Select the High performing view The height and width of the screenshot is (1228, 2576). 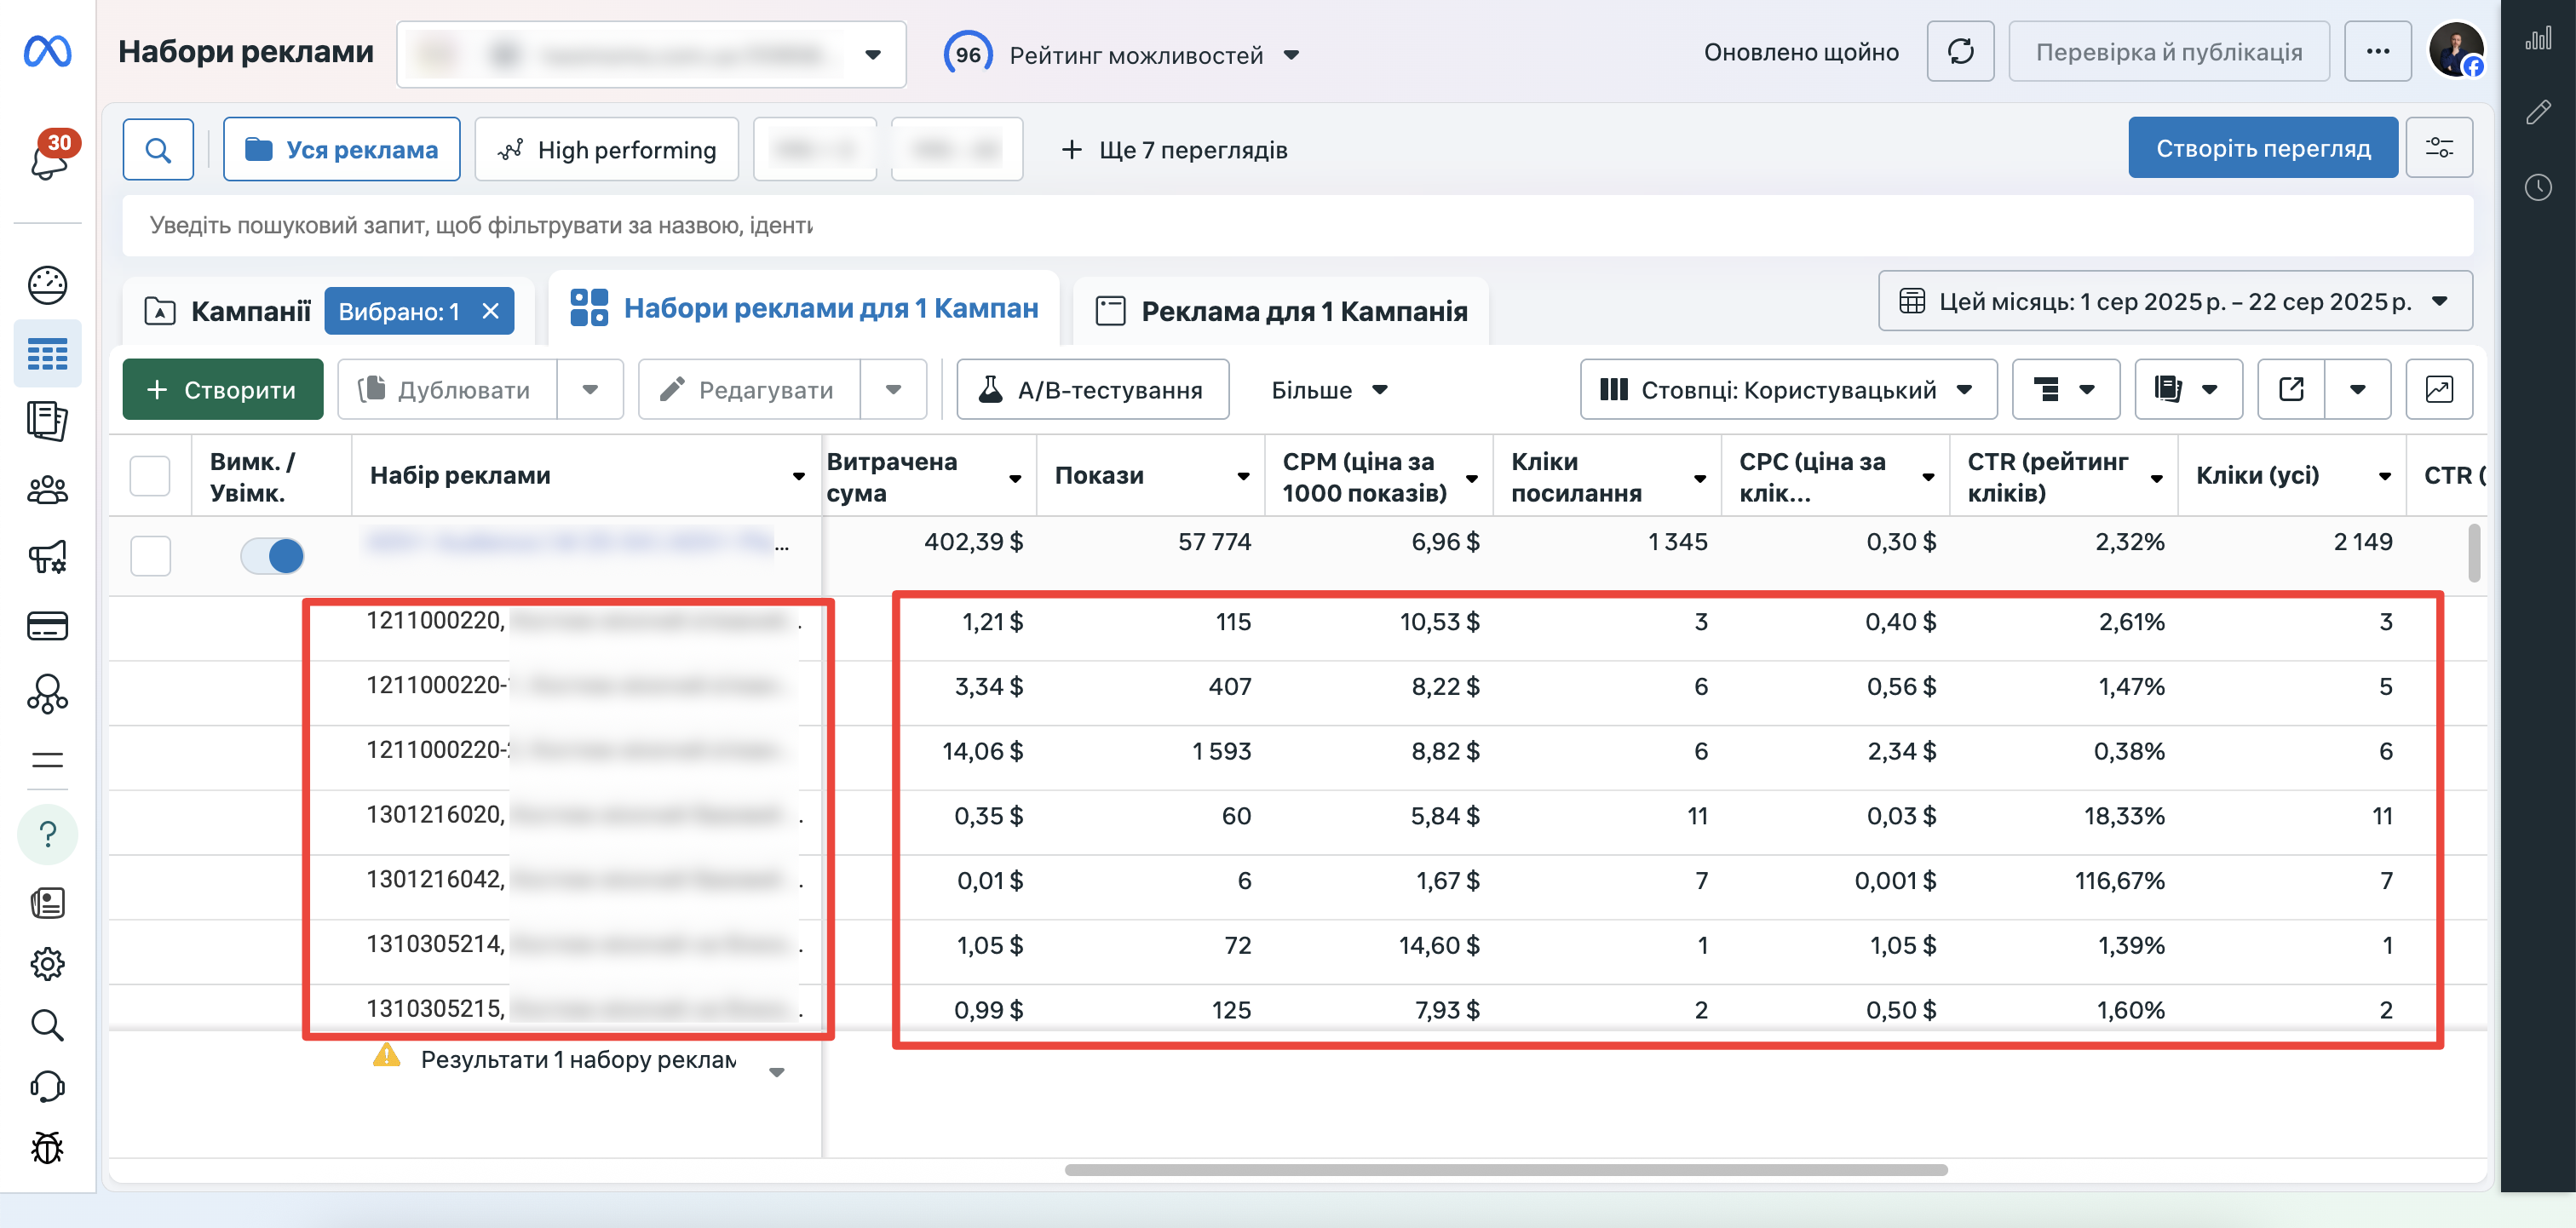pyautogui.click(x=607, y=149)
